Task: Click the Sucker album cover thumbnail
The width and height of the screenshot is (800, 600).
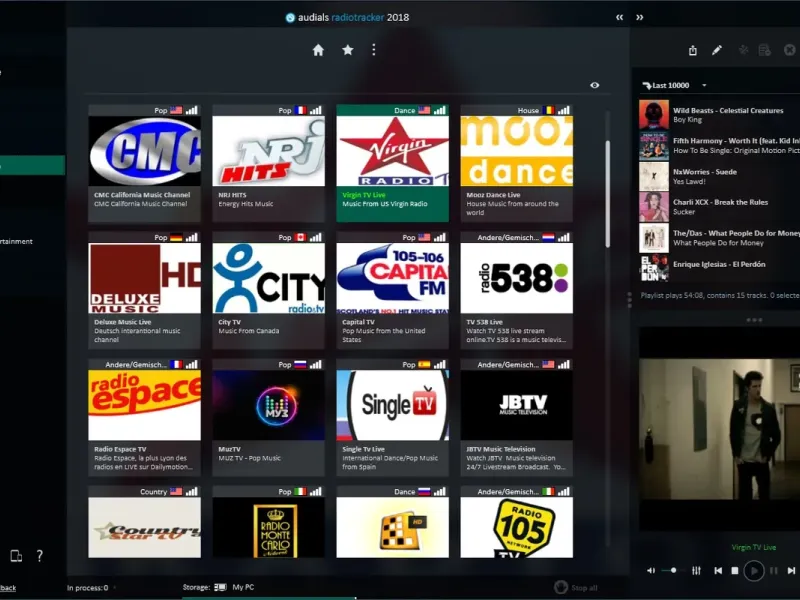Action: [654, 207]
